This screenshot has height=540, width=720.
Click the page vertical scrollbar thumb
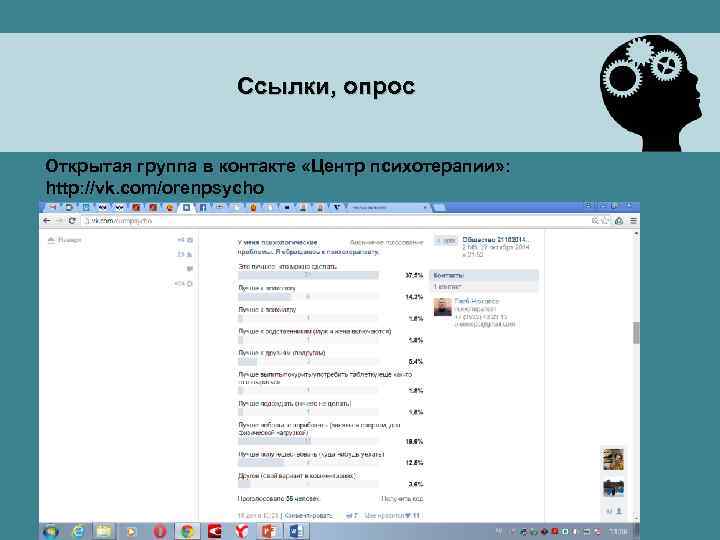pyautogui.click(x=636, y=333)
